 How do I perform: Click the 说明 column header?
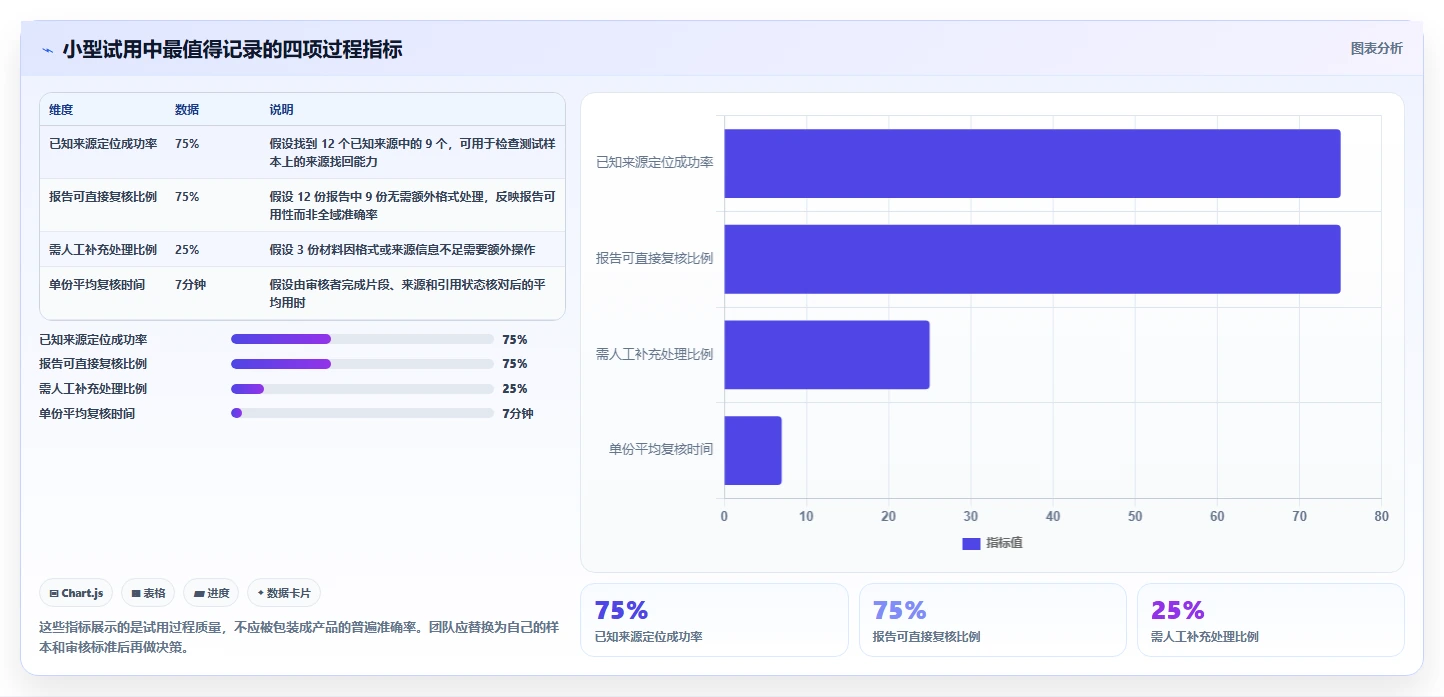281,110
